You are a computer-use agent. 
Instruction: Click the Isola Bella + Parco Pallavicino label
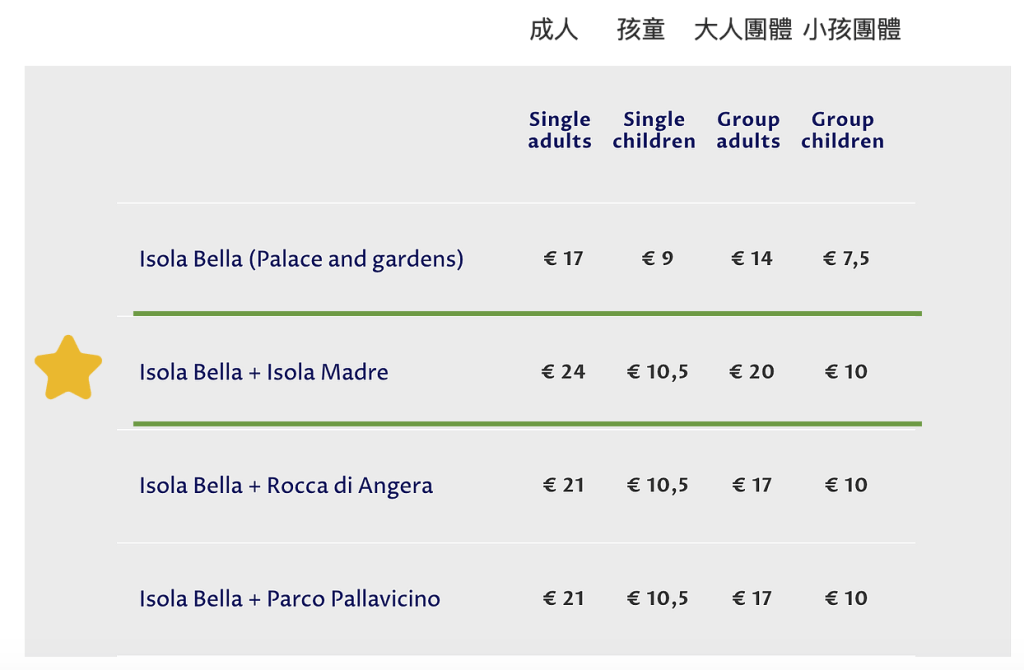(x=290, y=599)
